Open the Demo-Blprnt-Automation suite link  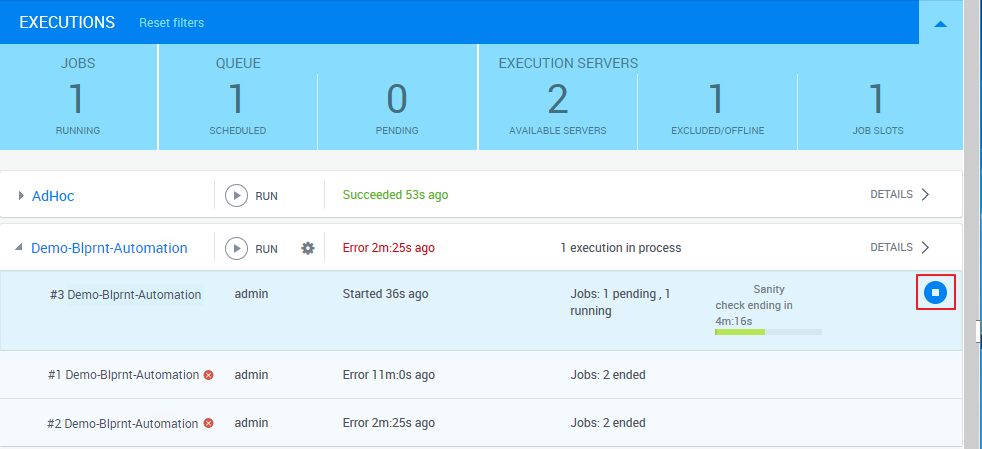point(109,248)
